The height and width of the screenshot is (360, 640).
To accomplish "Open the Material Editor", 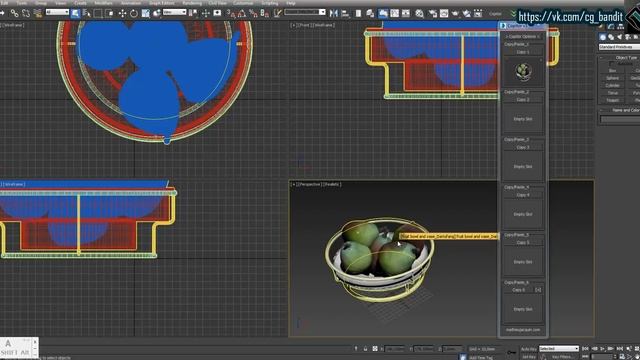I will pos(419,13).
